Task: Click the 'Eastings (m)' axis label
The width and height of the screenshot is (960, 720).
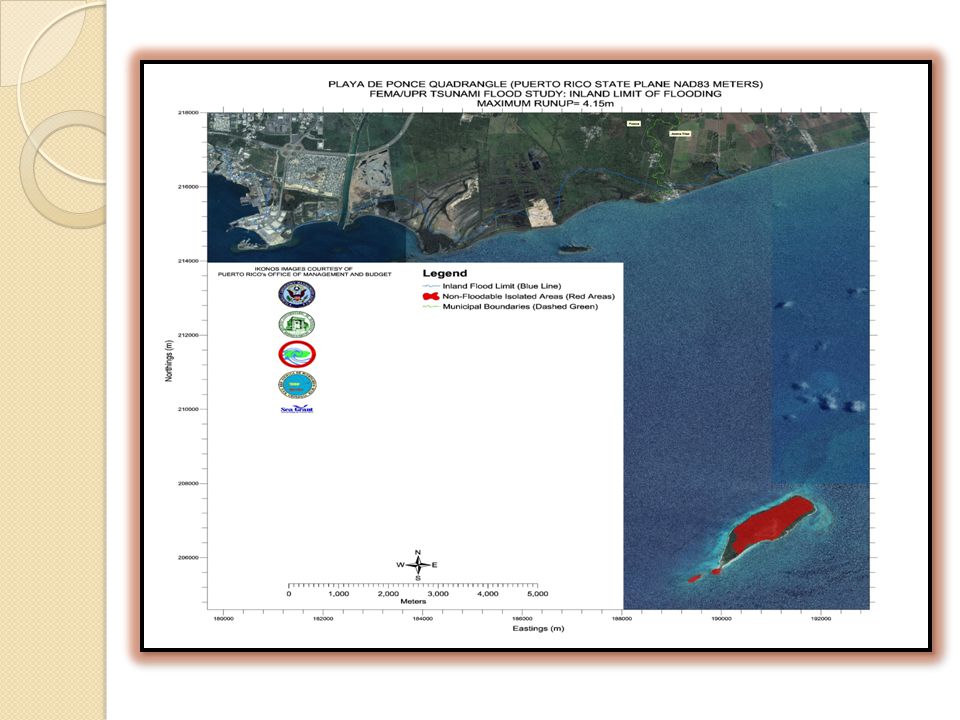Action: point(538,628)
